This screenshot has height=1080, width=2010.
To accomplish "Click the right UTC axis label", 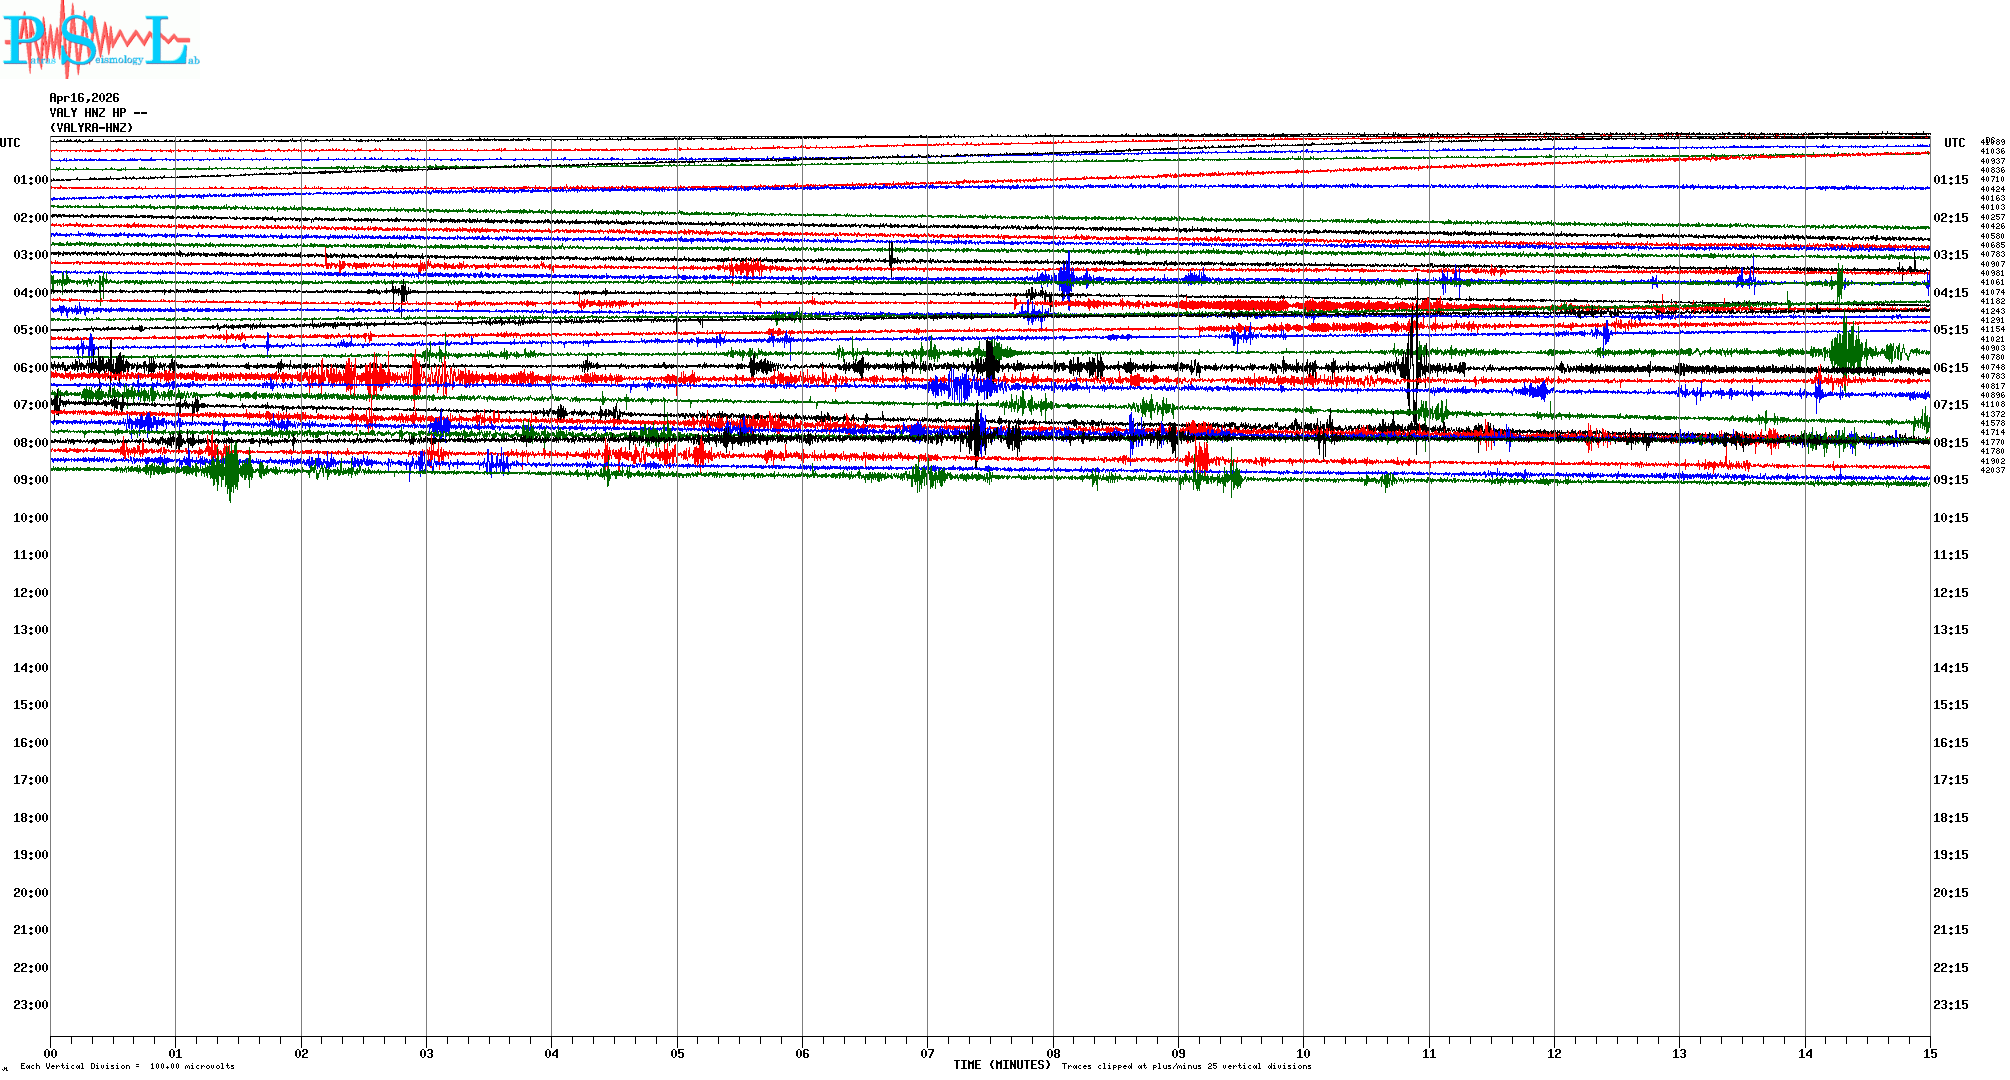I will 1954,143.
